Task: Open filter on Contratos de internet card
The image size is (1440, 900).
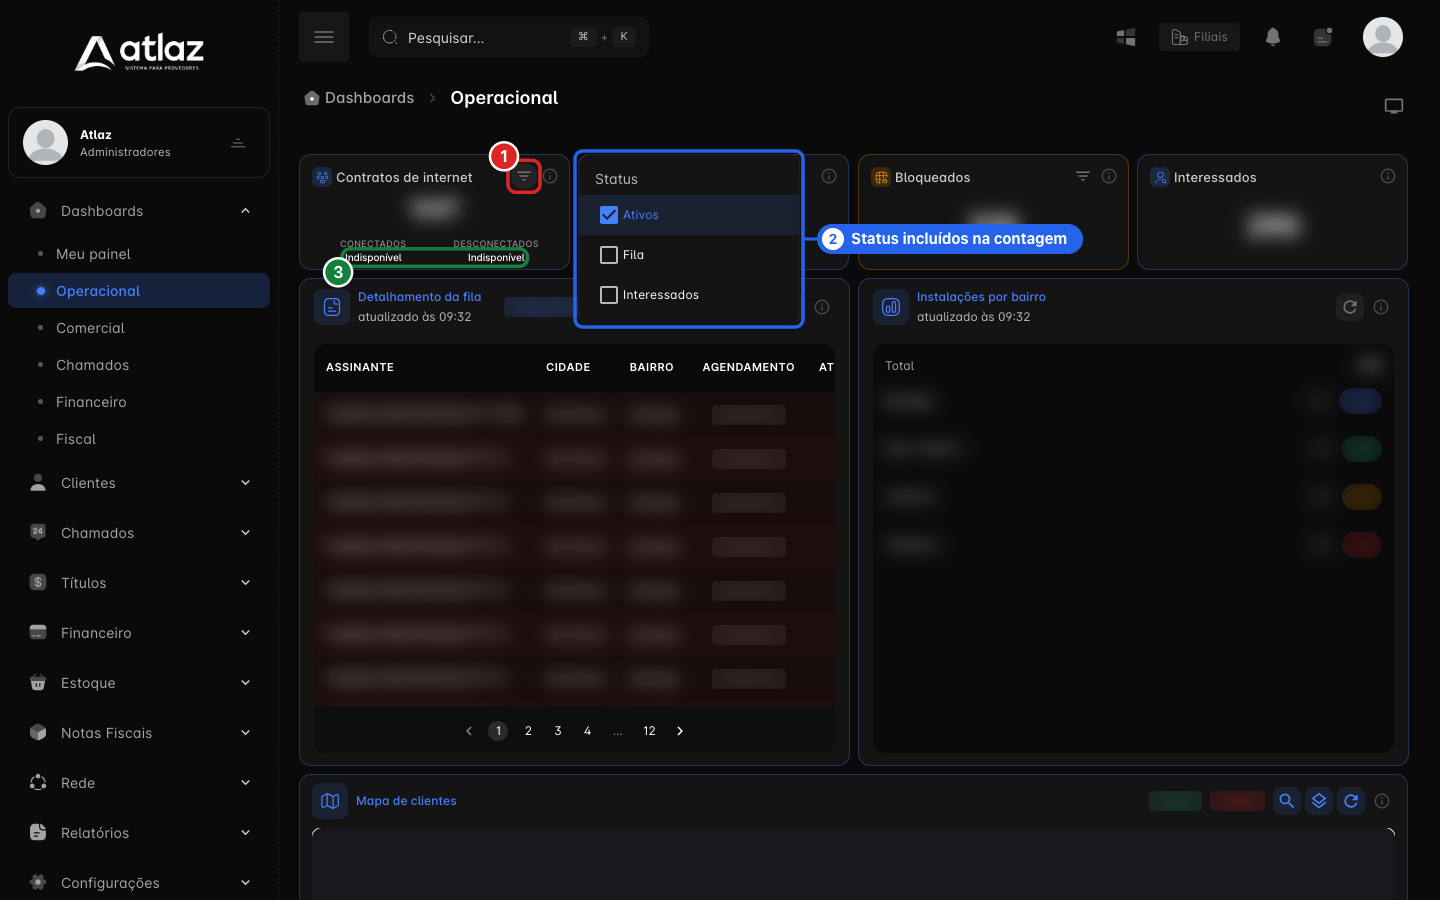Action: tap(524, 176)
